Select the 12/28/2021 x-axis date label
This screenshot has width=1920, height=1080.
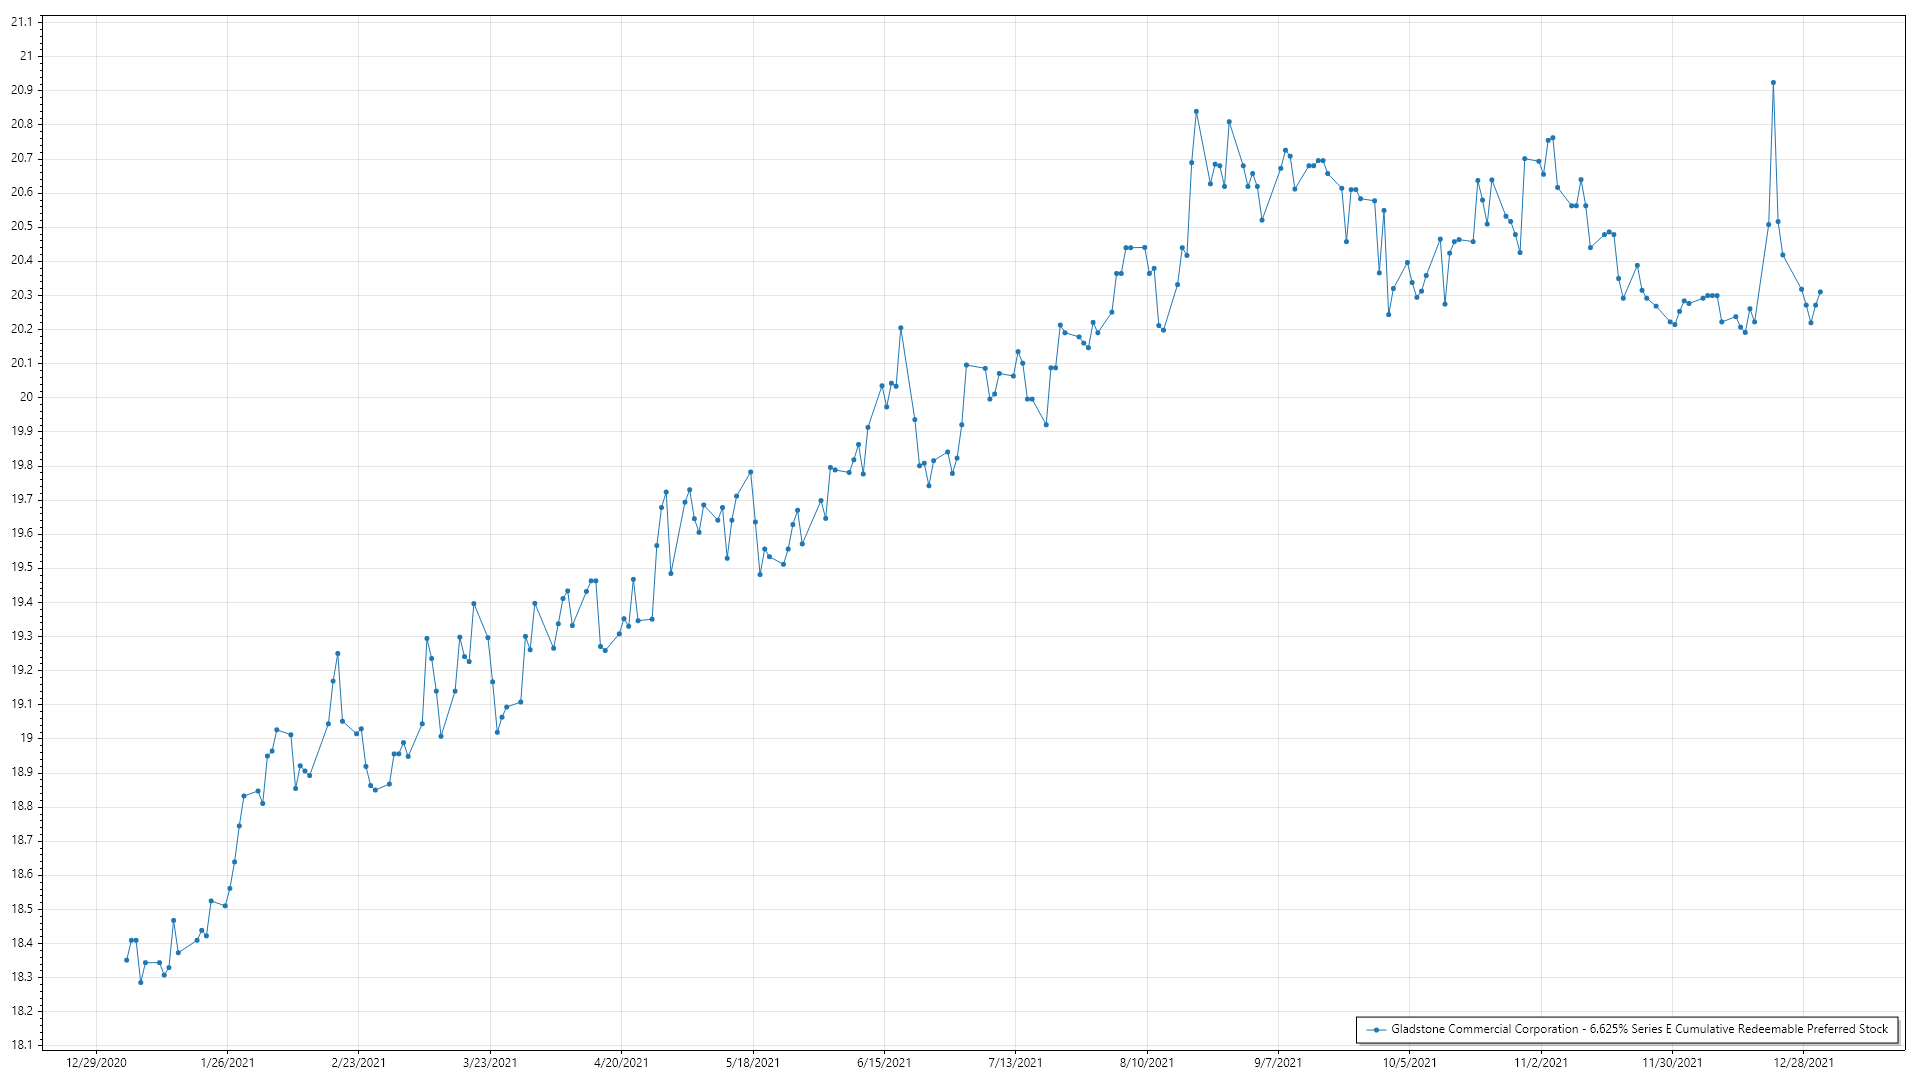tap(1803, 1063)
